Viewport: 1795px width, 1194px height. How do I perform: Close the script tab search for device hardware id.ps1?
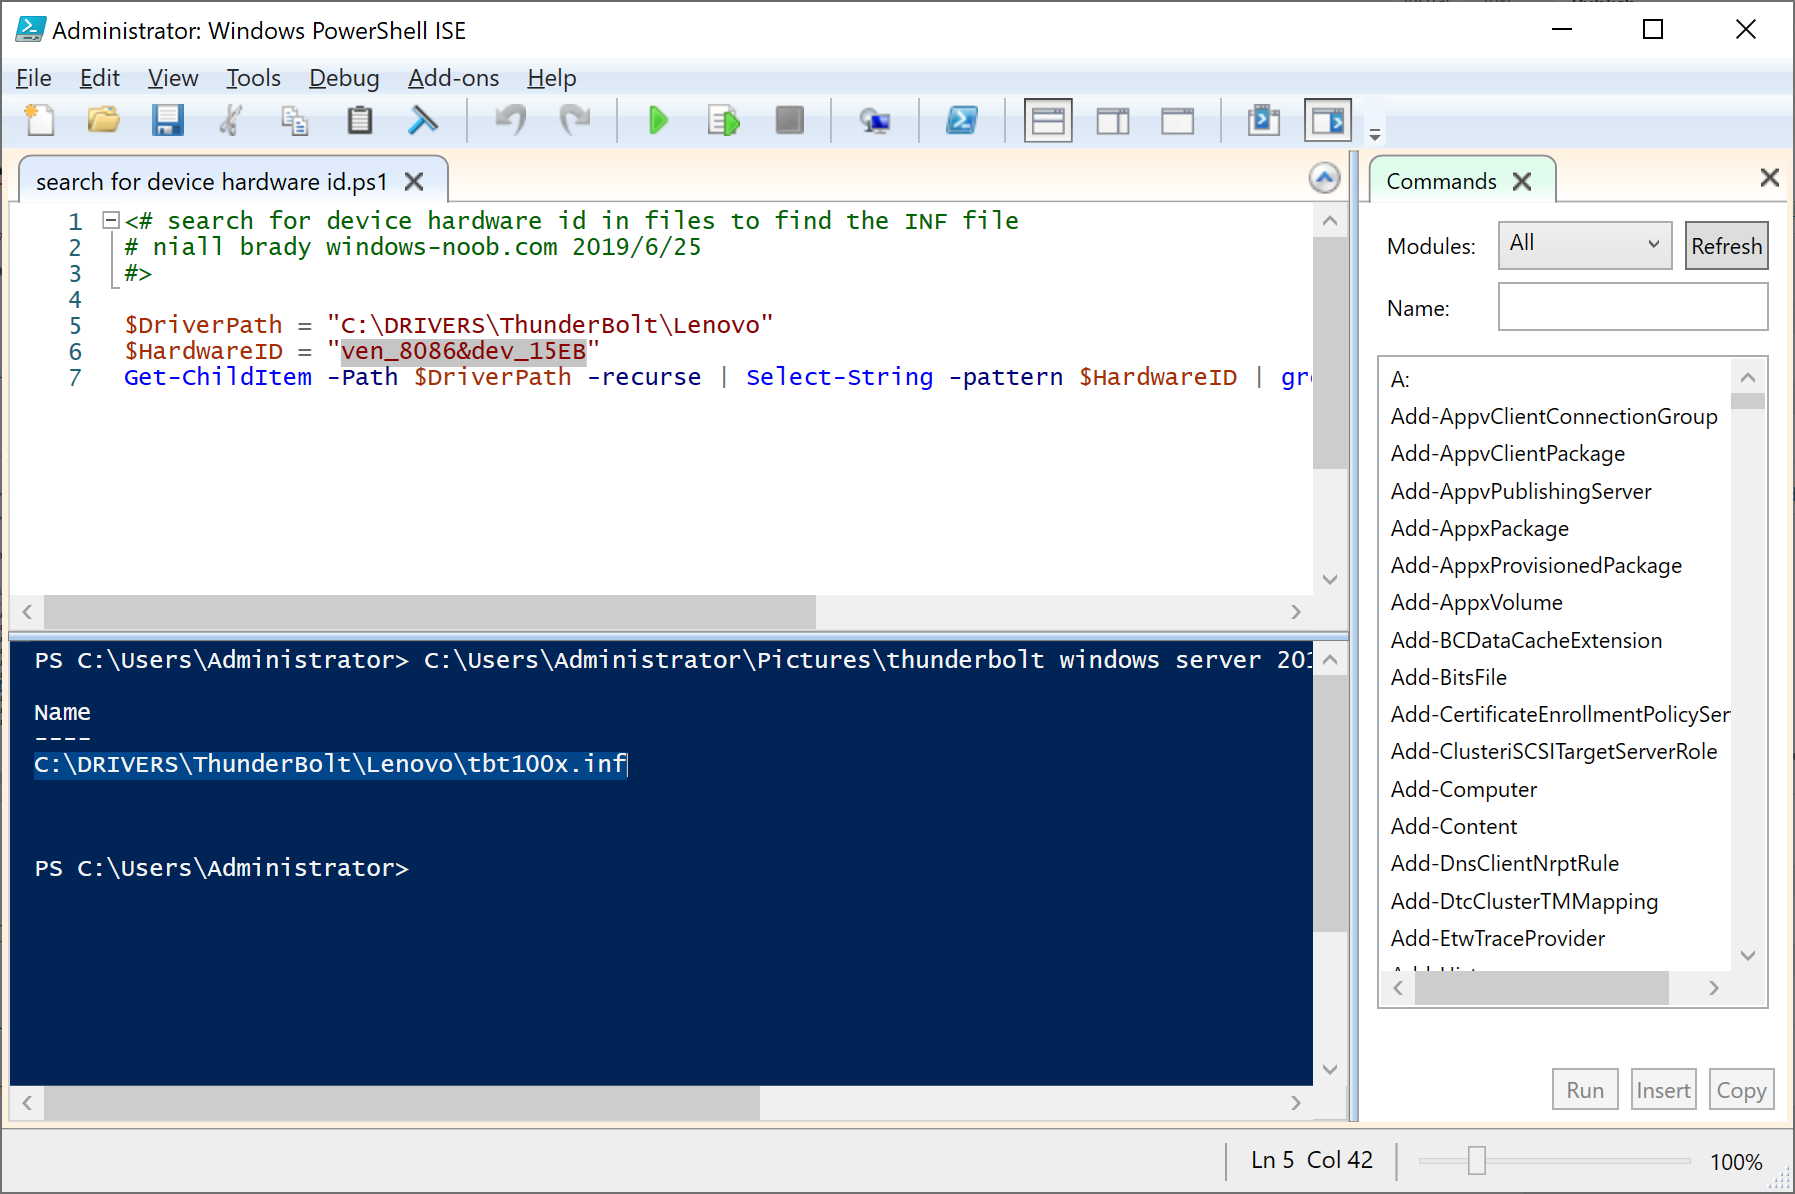pos(414,182)
